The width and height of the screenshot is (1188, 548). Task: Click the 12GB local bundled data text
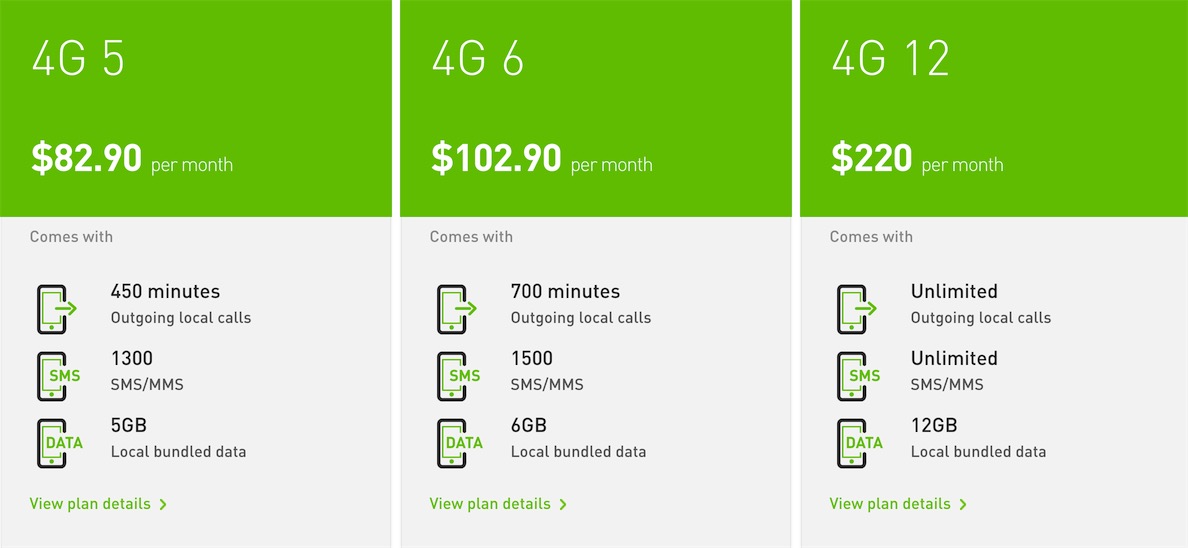977,438
